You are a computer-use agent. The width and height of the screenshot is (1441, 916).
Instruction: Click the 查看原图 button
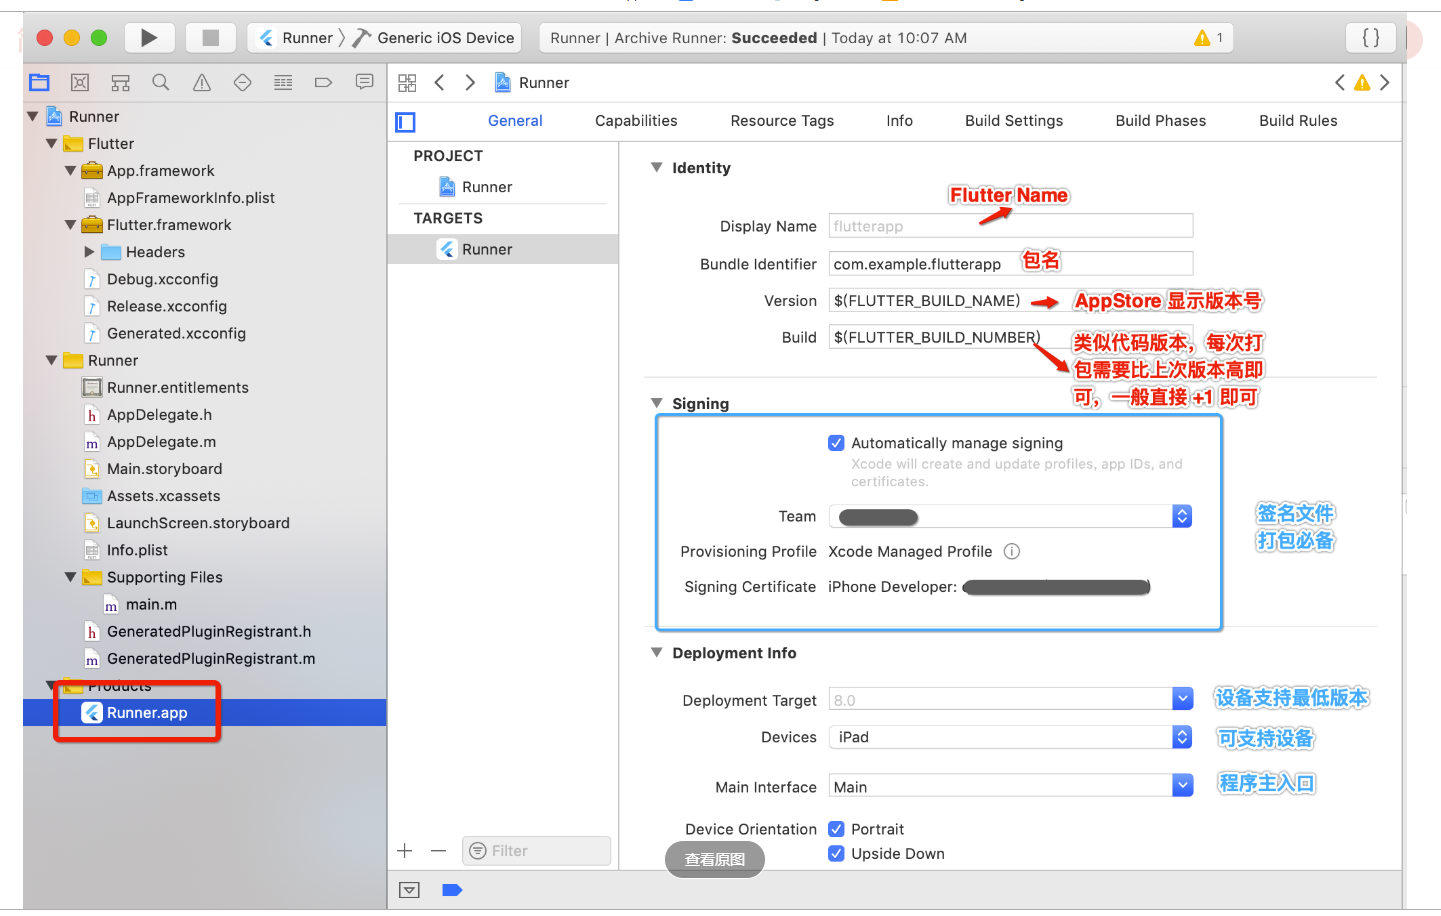point(715,859)
